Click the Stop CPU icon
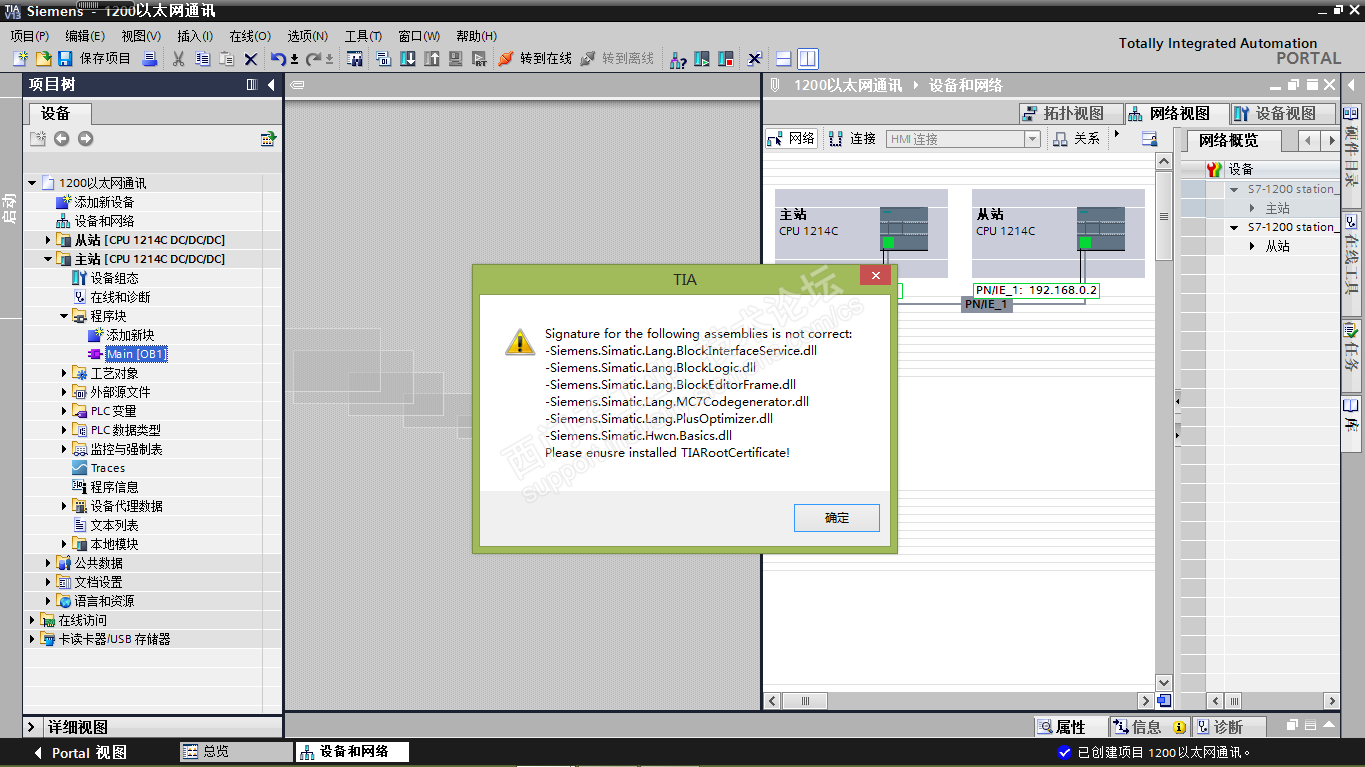 click(726, 59)
